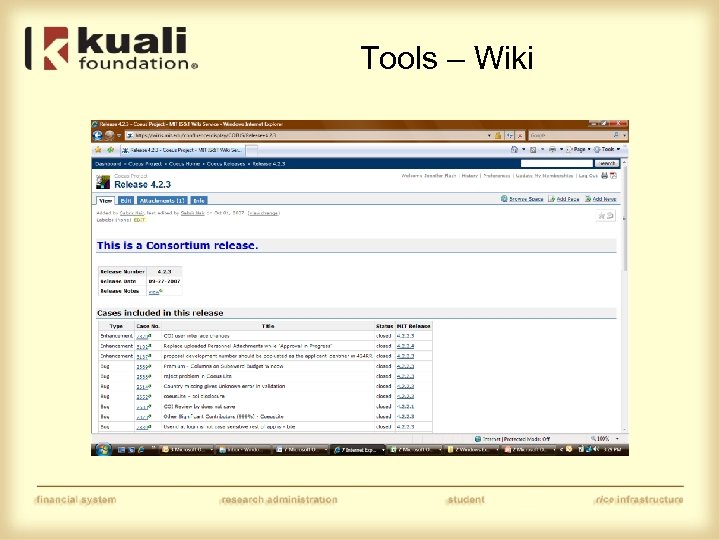The height and width of the screenshot is (540, 720).
Task: Click the Title column header
Action: point(268,326)
